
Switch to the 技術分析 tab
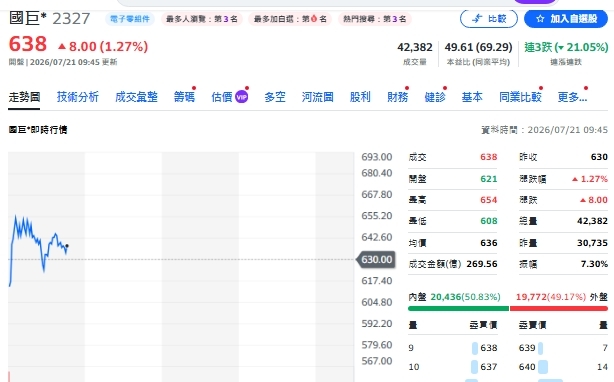coord(78,97)
